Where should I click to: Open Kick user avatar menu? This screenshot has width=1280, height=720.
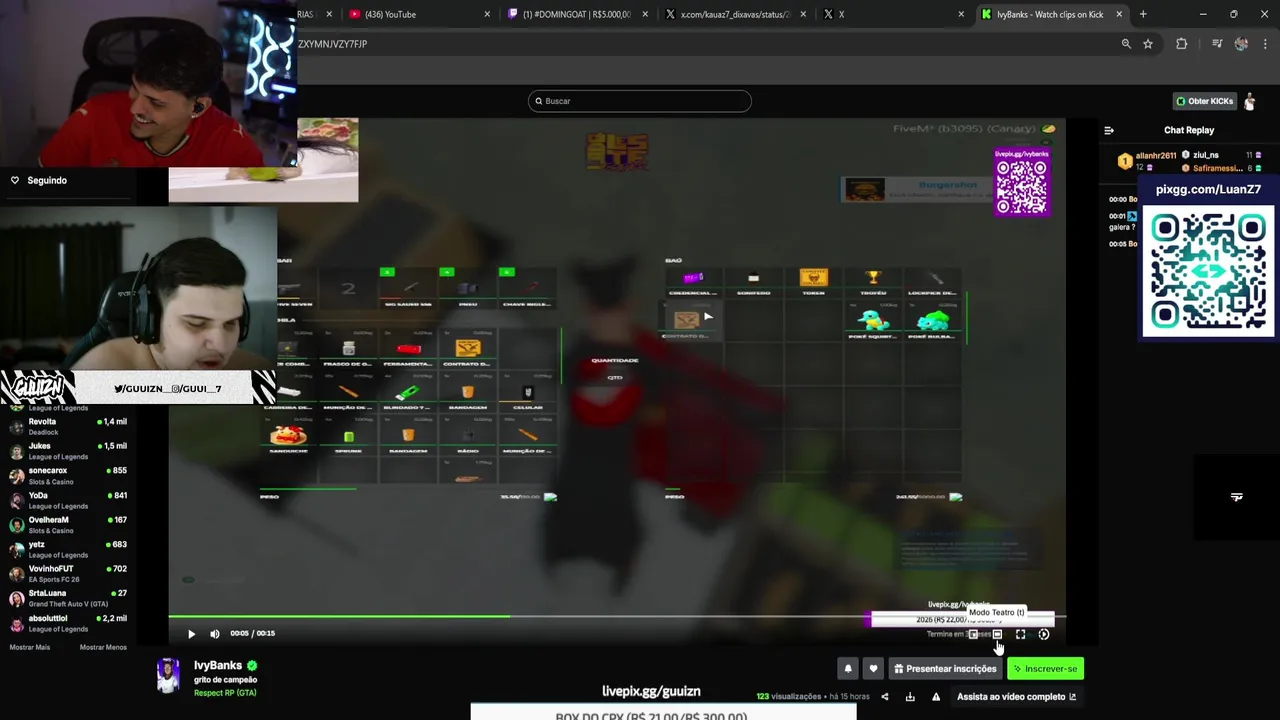click(x=1250, y=101)
